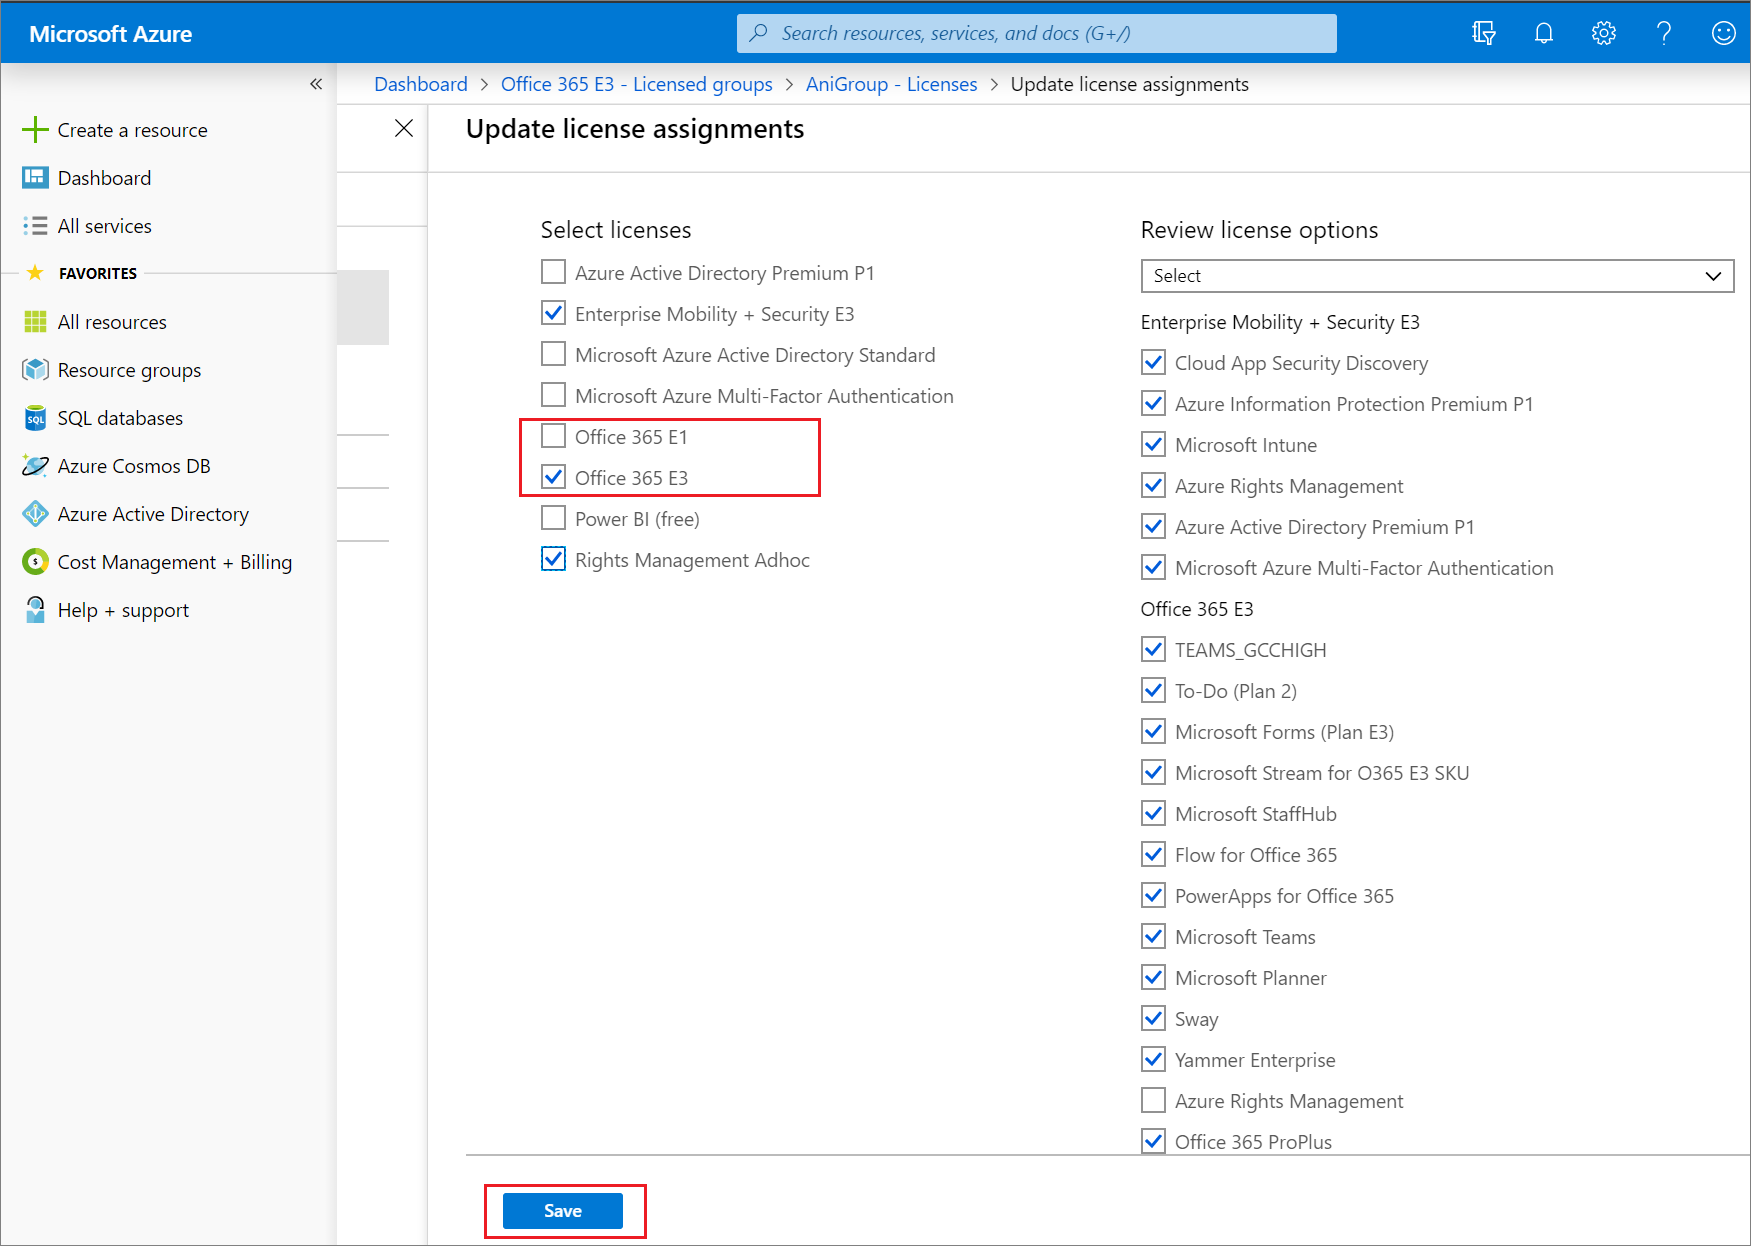Uncheck Azure Active Directory Premium P1 service option

pyautogui.click(x=1153, y=526)
